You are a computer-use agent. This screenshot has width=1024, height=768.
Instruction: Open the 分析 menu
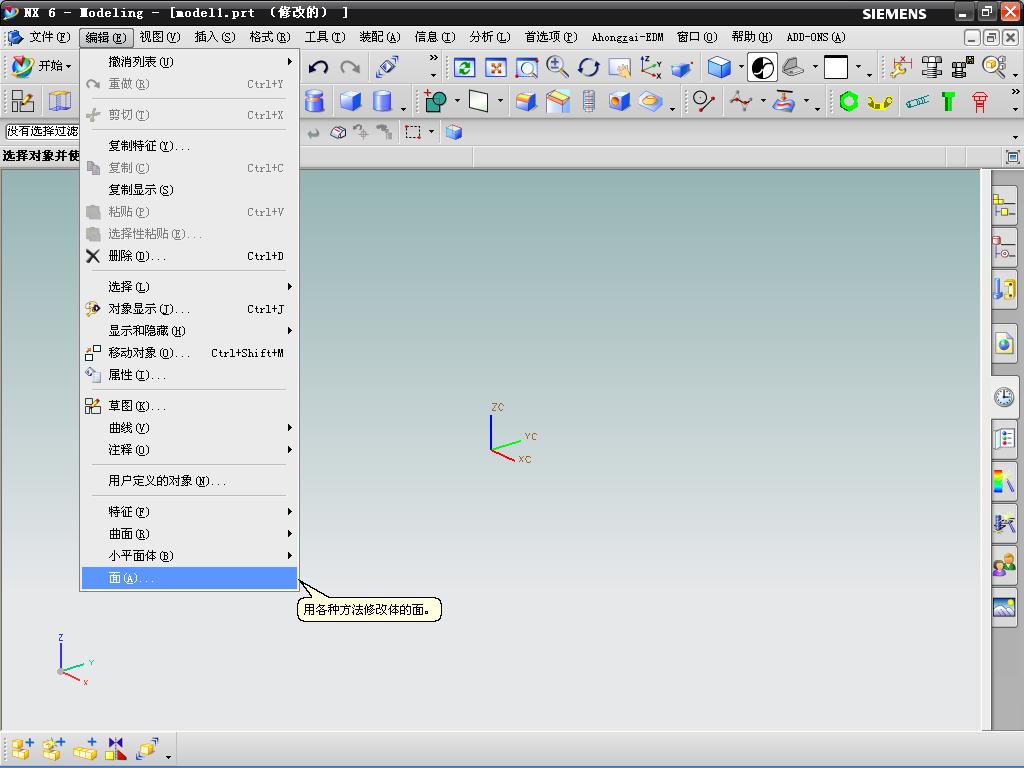[490, 37]
